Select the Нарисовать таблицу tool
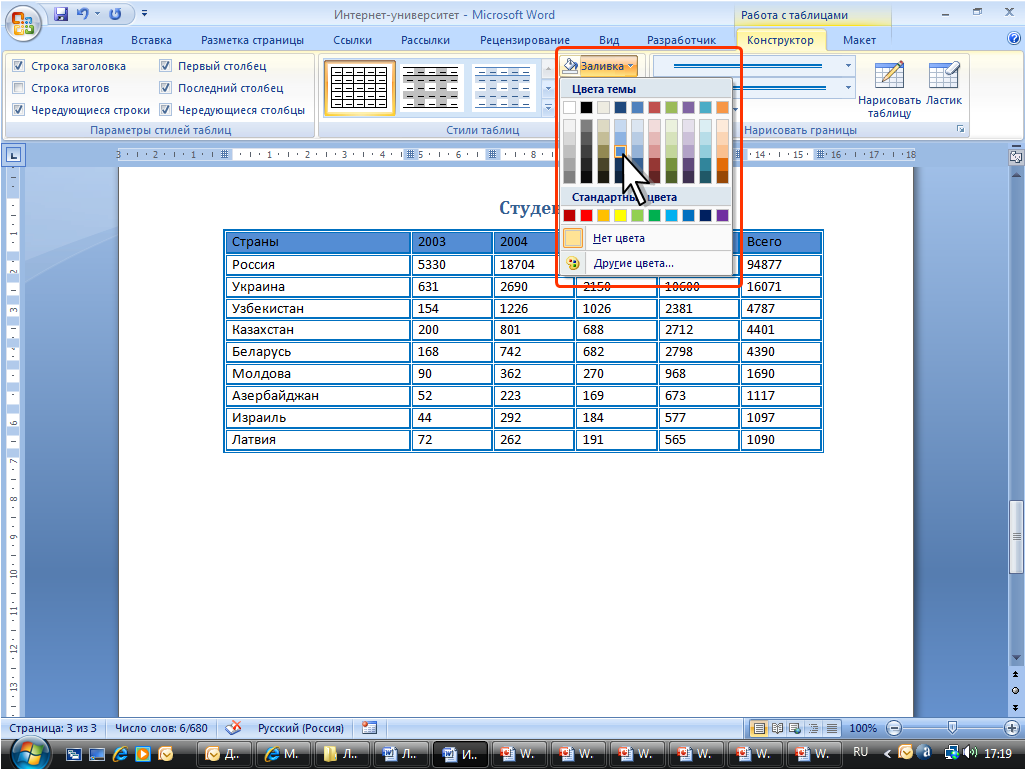Image resolution: width=1026 pixels, height=770 pixels. 888,90
